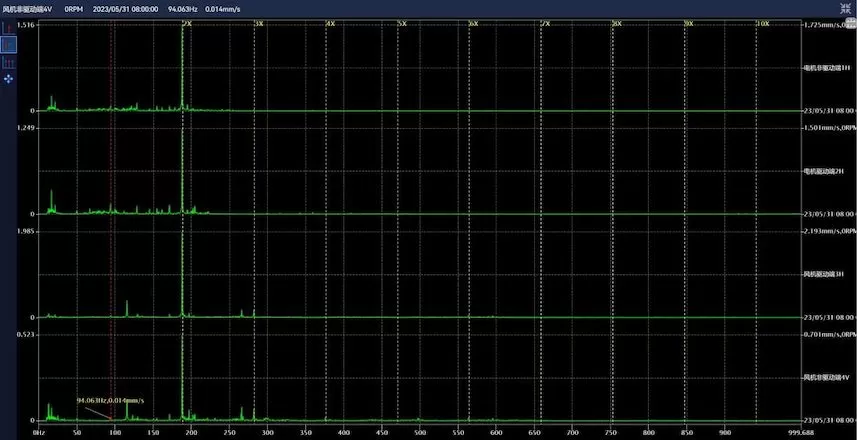This screenshot has width=857, height=440.
Task: Click the collapse arrows icon at top right
Action: (x=845, y=7)
